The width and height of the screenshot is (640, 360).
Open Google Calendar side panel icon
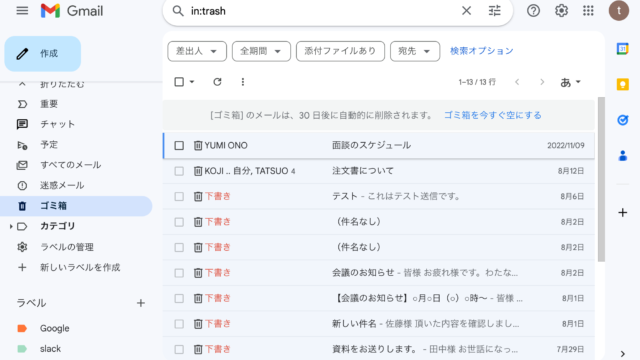pyautogui.click(x=622, y=49)
